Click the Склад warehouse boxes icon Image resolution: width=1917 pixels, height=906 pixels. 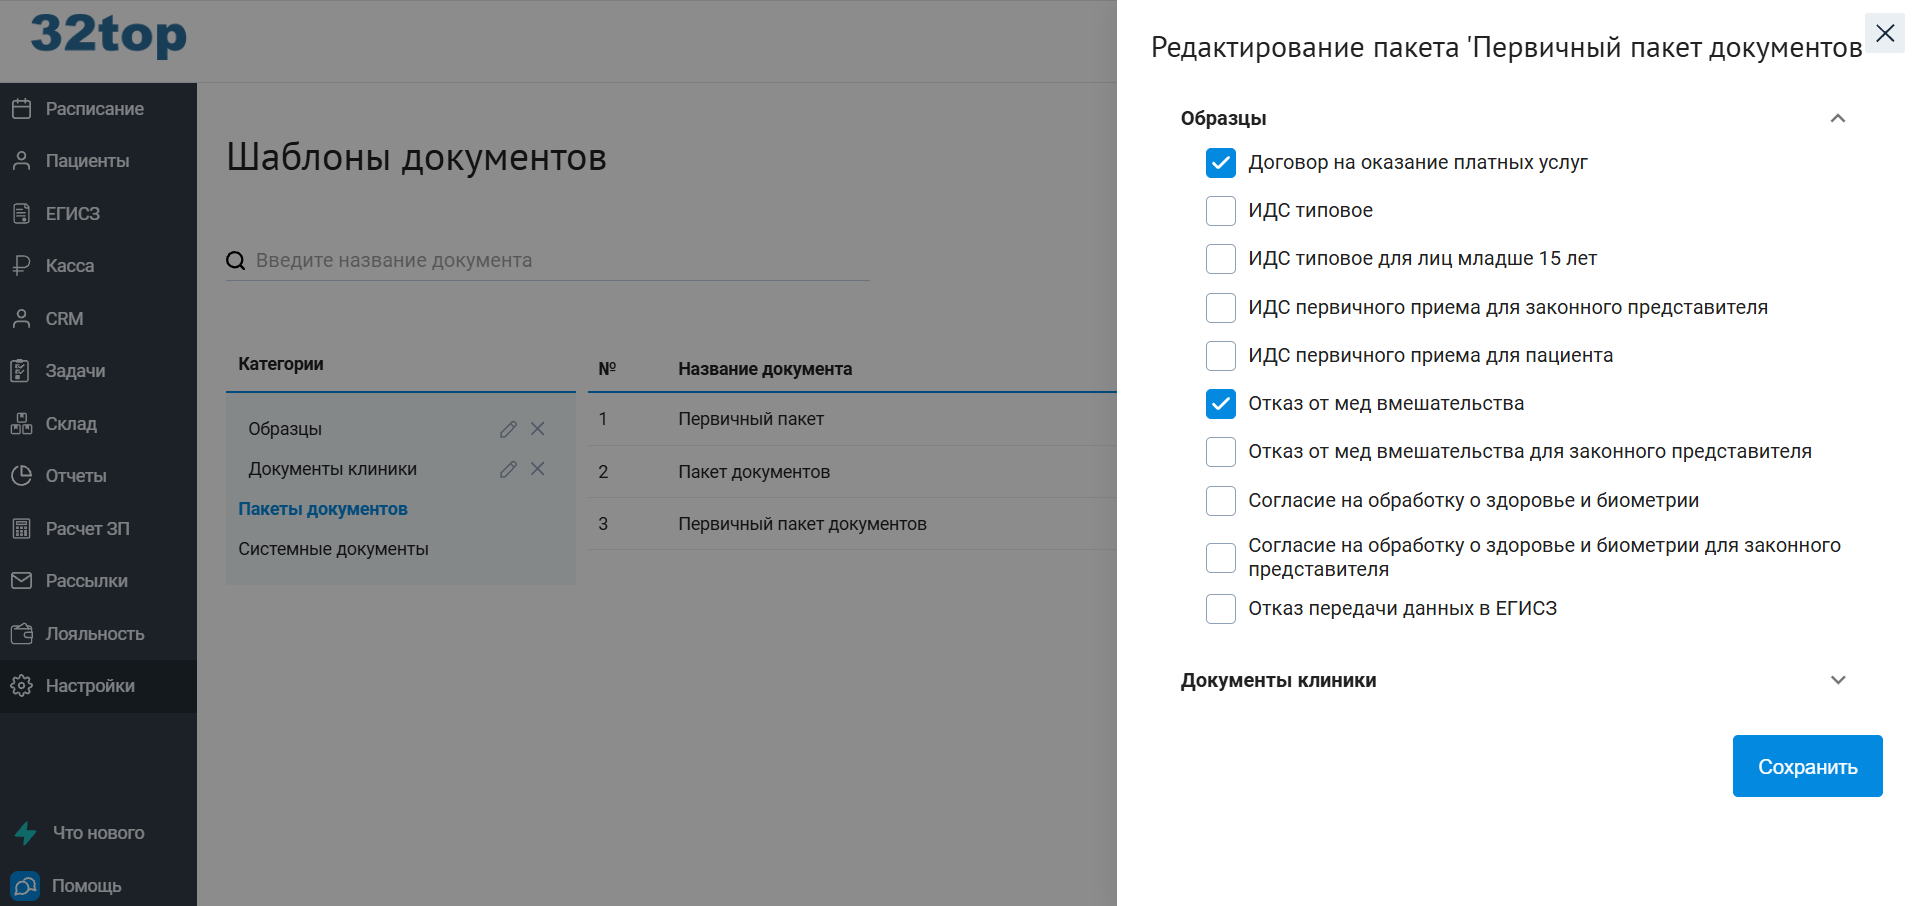21,424
